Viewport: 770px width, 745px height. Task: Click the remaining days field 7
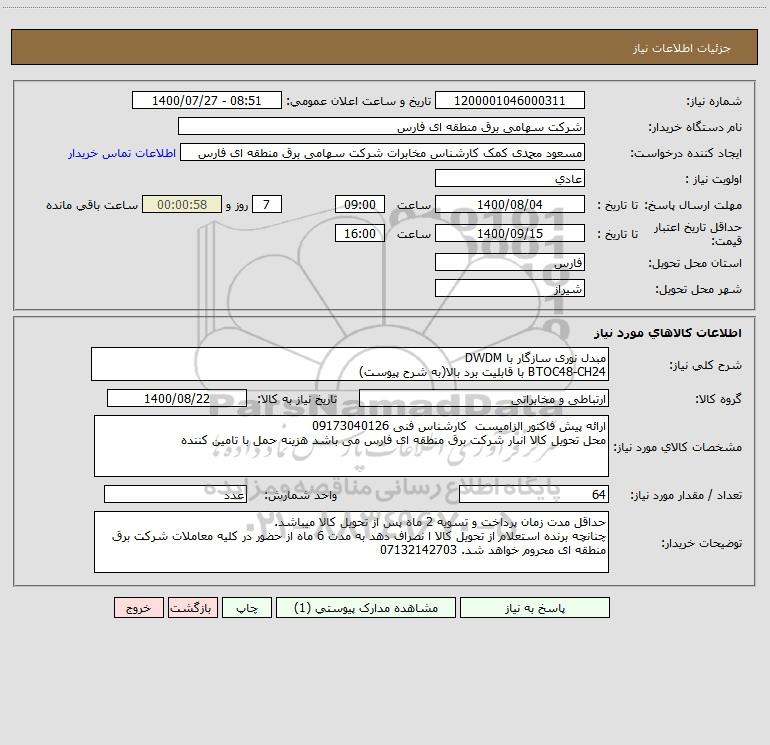coord(267,204)
